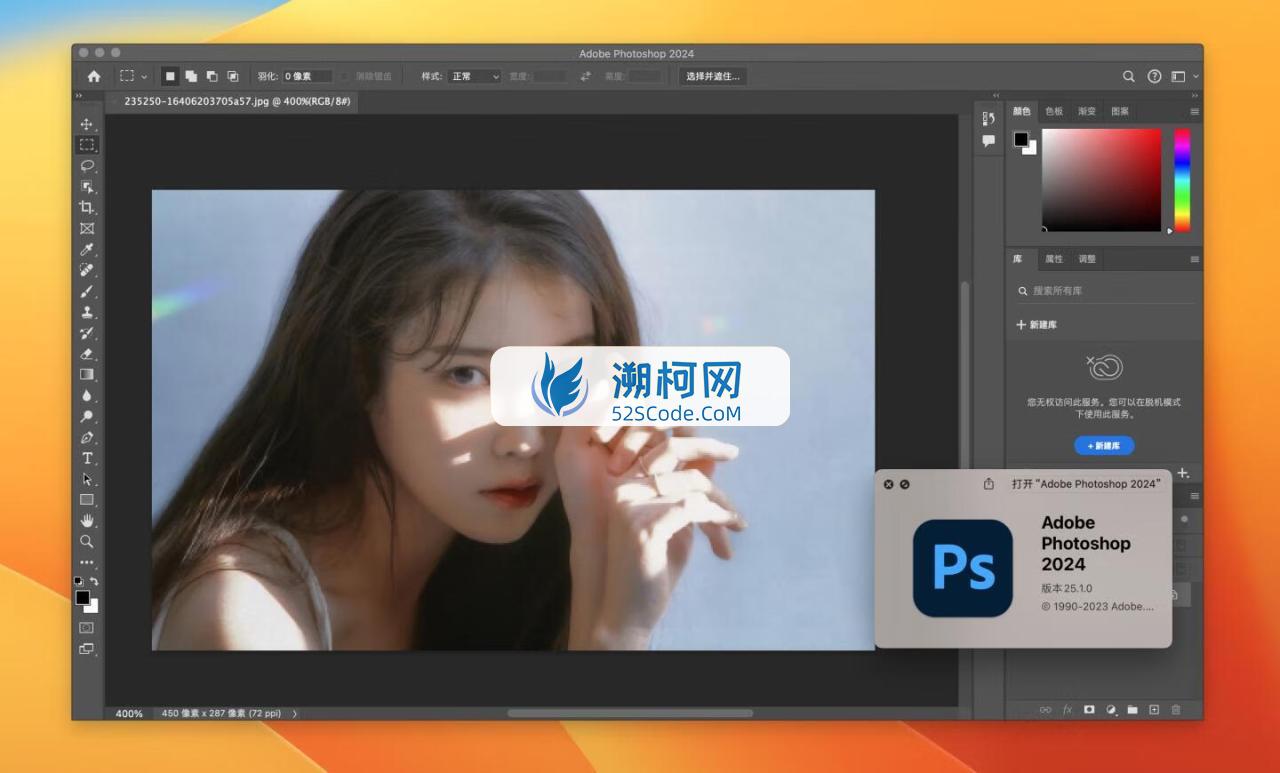Viewport: 1280px width, 773px height.
Task: Switch to the 渐变 tab
Action: [1087, 111]
